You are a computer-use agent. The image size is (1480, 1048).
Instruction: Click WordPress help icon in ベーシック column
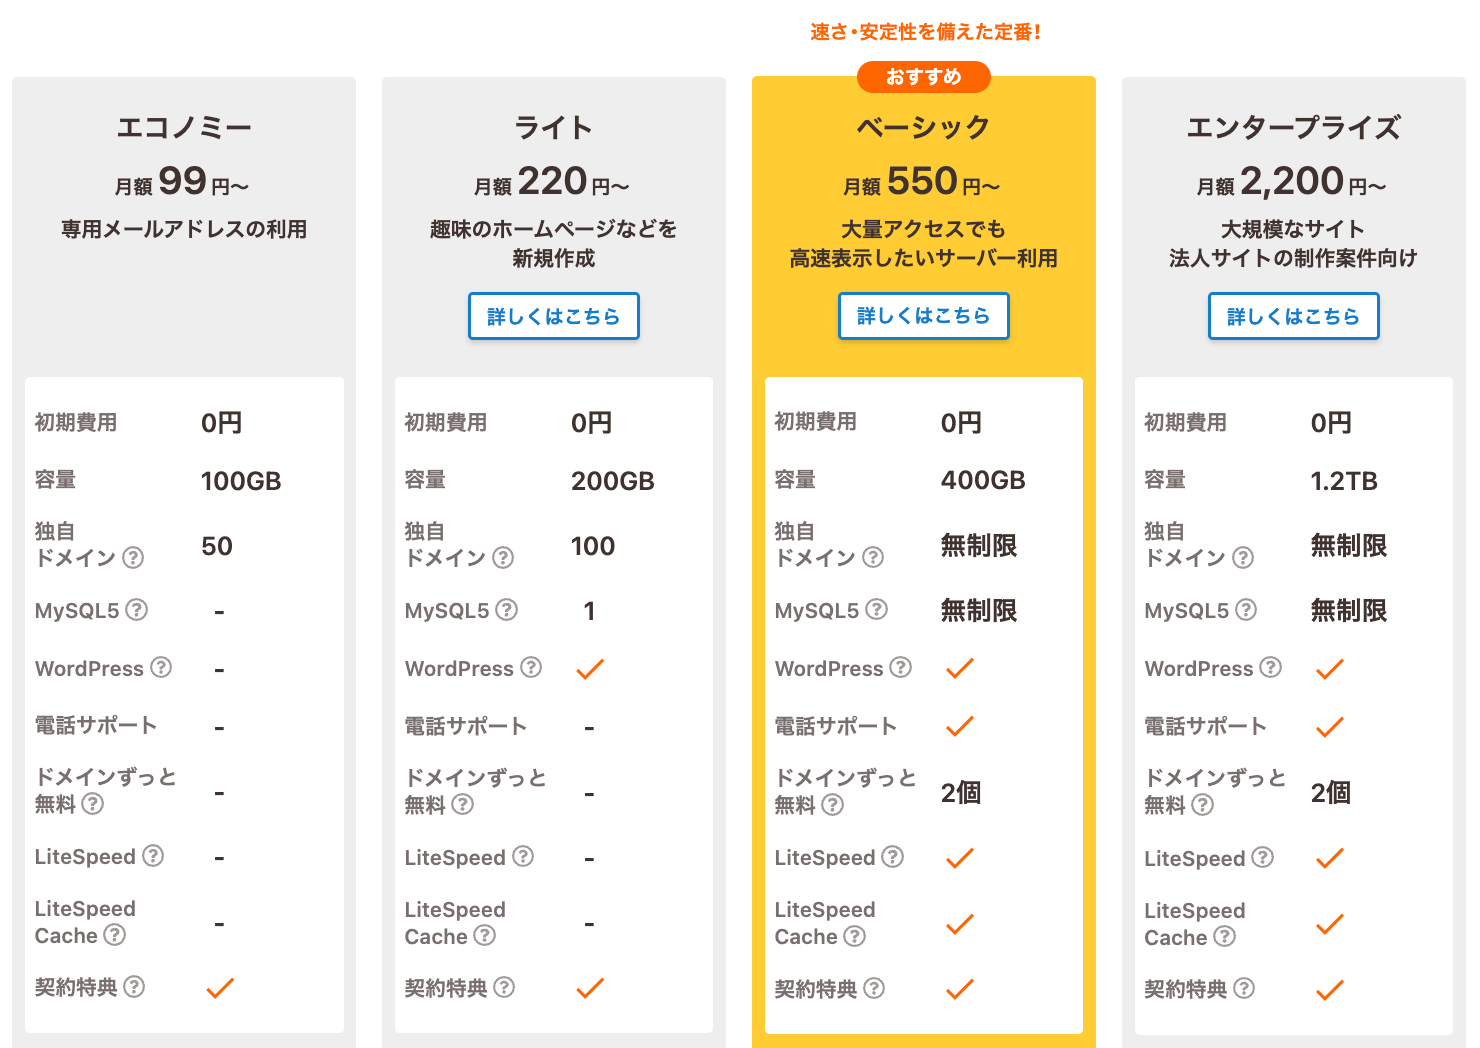coord(901,667)
